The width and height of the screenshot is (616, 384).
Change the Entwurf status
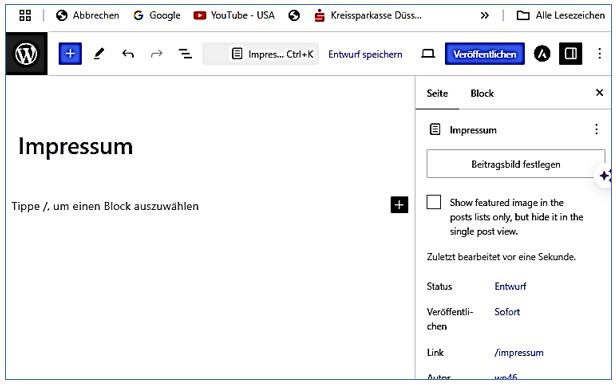pos(510,286)
